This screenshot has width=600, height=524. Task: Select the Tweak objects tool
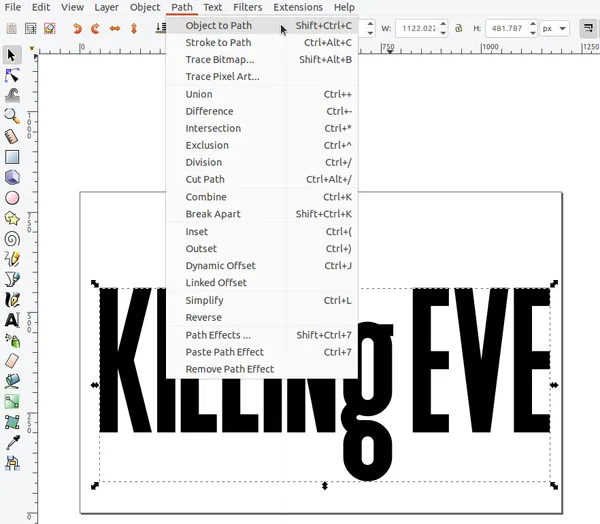[x=12, y=96]
